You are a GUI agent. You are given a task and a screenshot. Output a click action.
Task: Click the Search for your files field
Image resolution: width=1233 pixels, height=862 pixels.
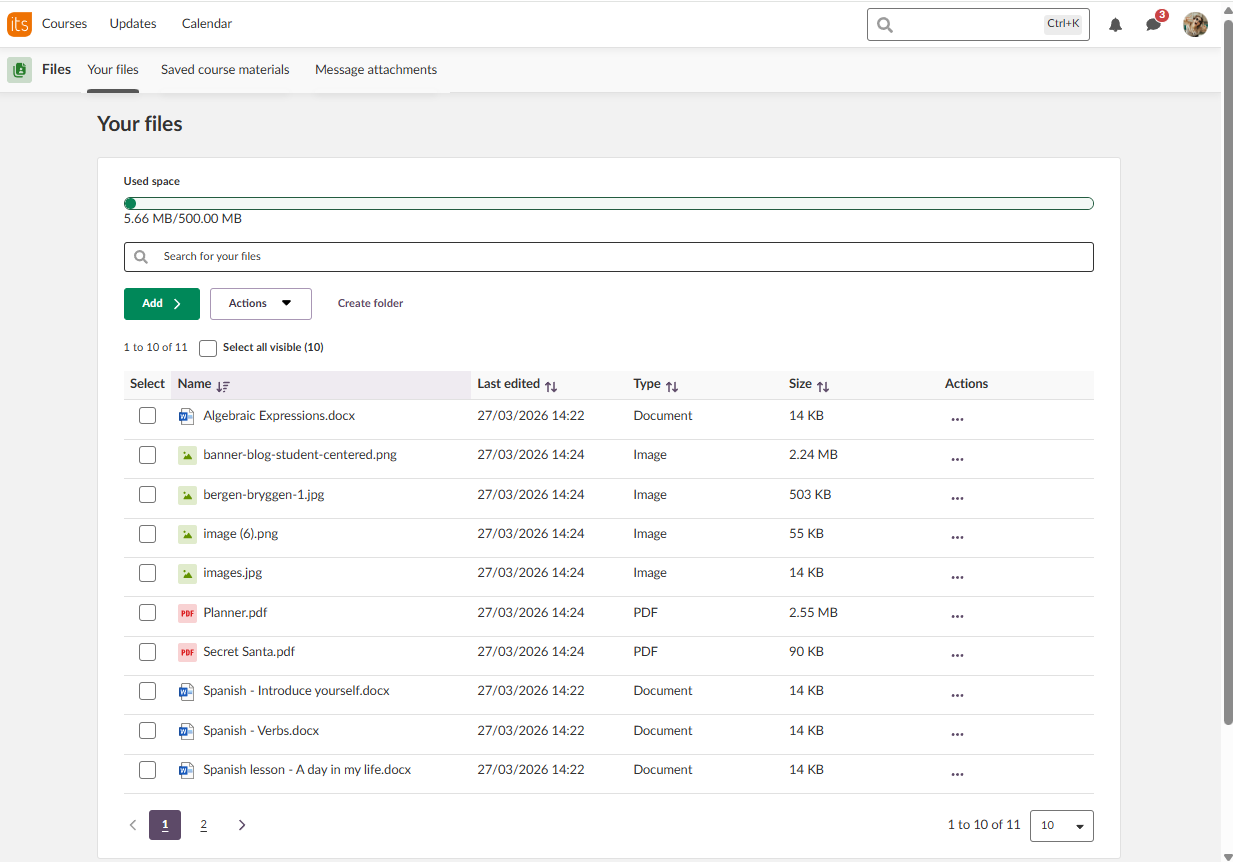point(608,257)
